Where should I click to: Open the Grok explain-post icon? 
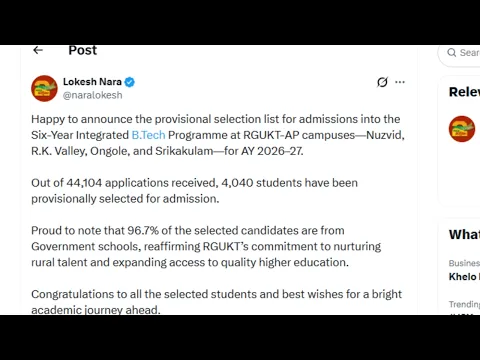click(382, 82)
